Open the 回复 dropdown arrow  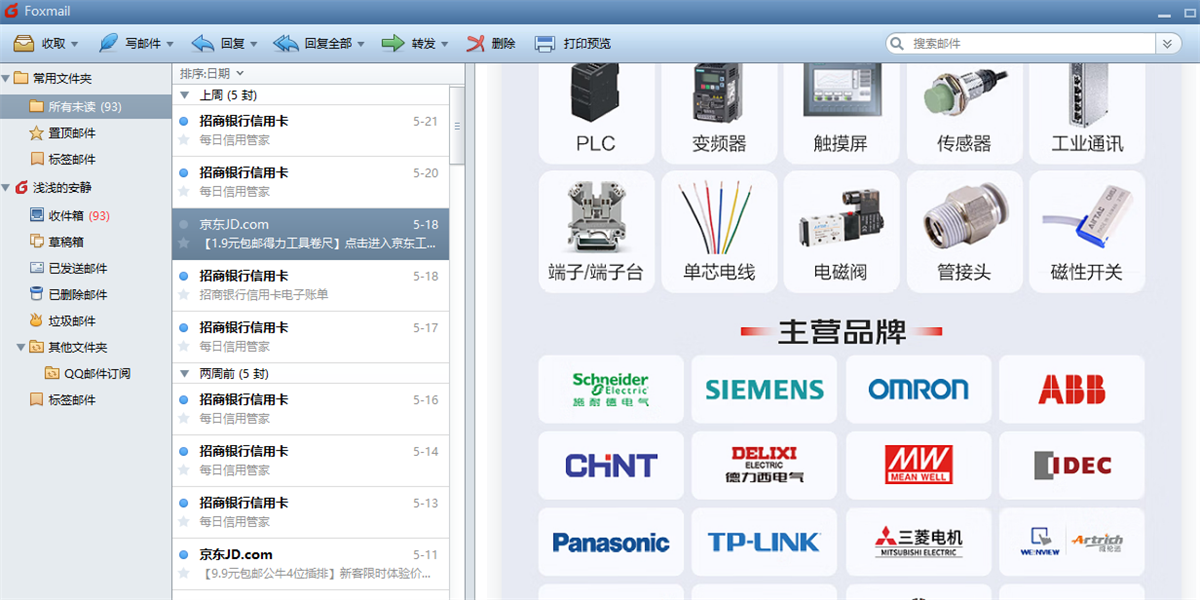(254, 44)
